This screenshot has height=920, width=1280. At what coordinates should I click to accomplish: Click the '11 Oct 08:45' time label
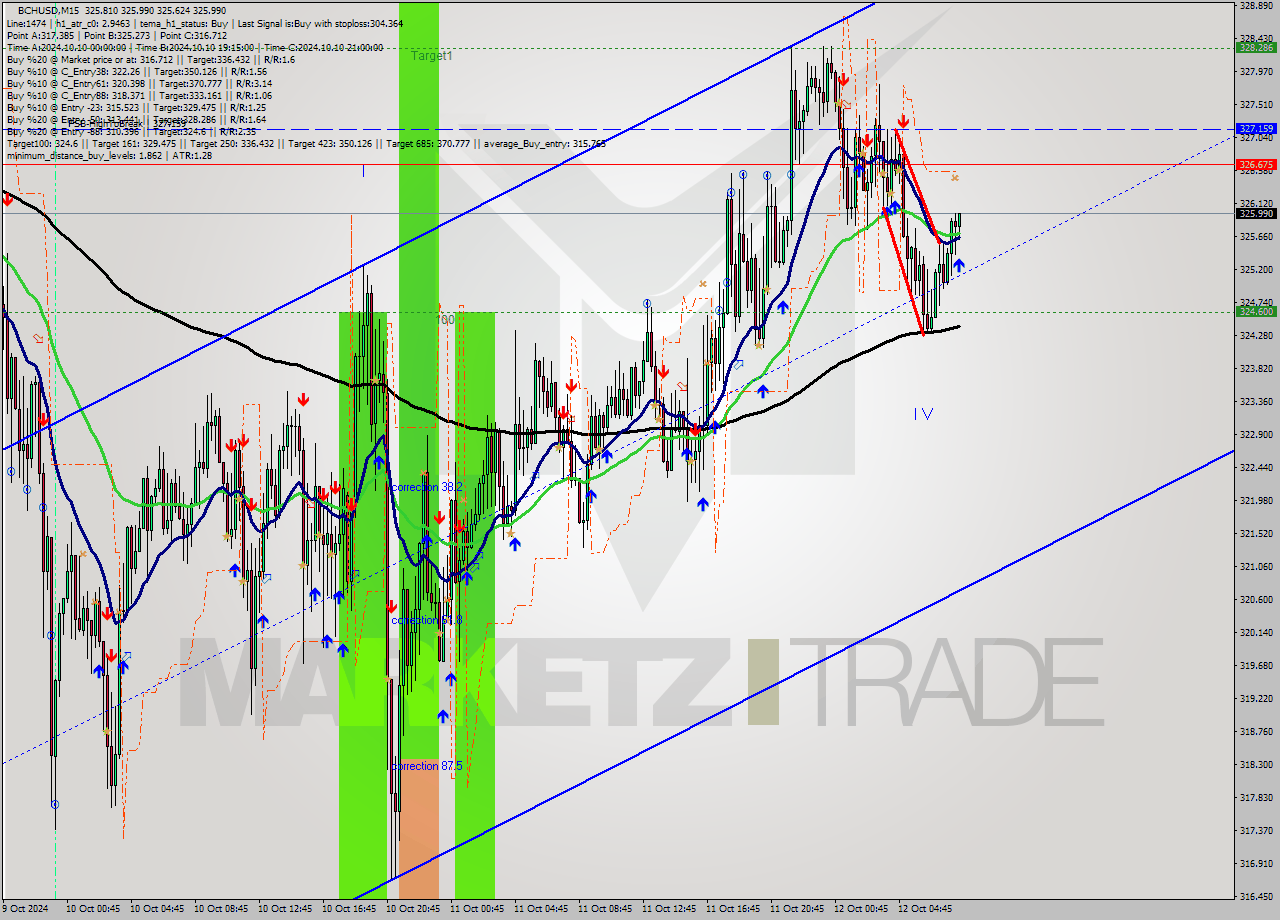605,909
